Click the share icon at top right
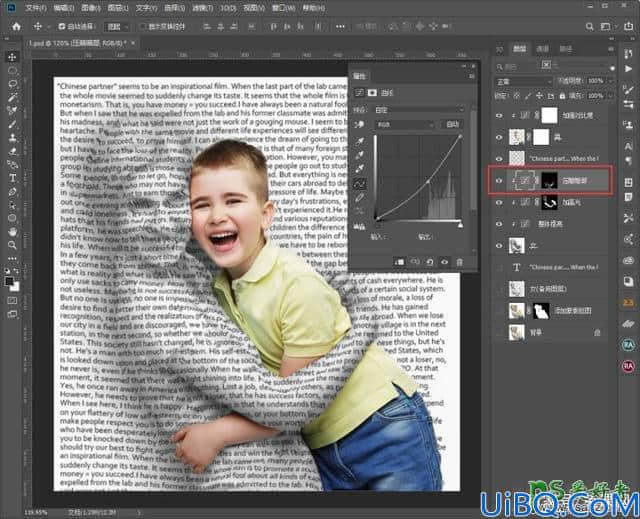 point(628,27)
